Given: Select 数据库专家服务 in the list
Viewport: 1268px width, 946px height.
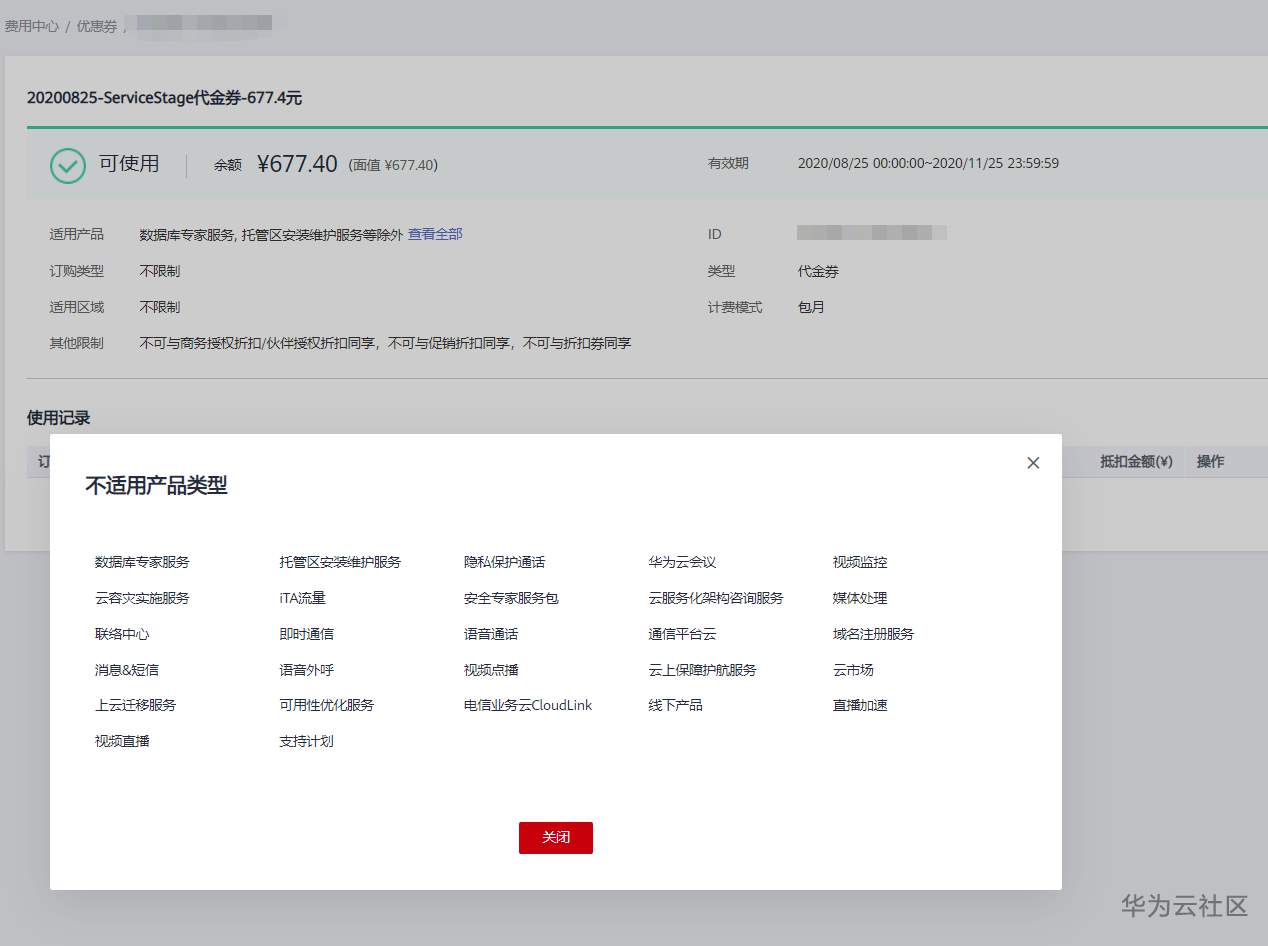Looking at the screenshot, I should [x=142, y=562].
